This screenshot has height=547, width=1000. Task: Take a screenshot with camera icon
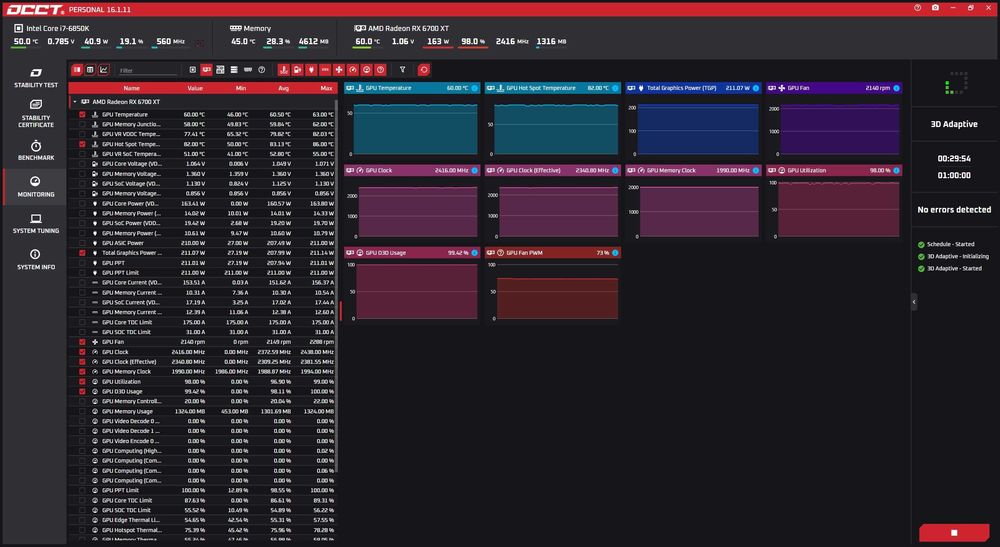point(935,8)
